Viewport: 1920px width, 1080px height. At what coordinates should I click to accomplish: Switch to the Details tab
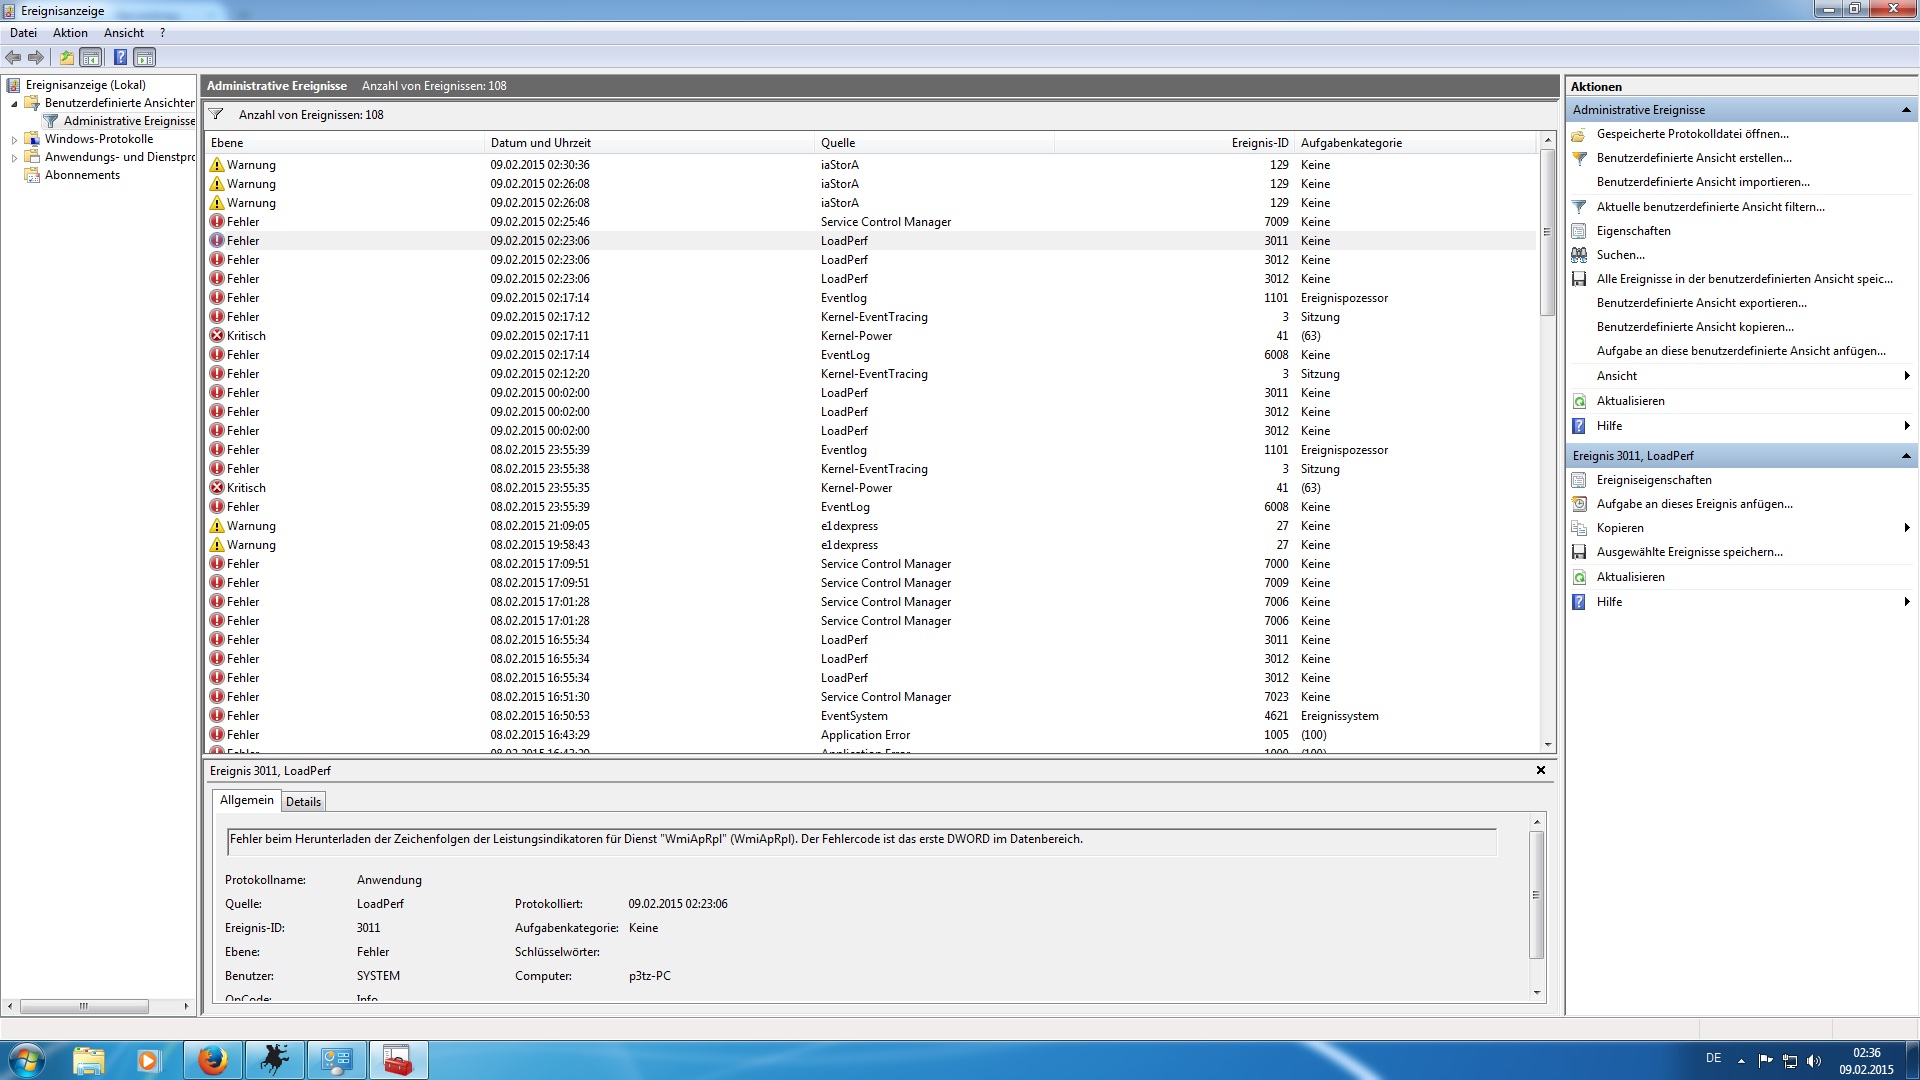click(303, 802)
